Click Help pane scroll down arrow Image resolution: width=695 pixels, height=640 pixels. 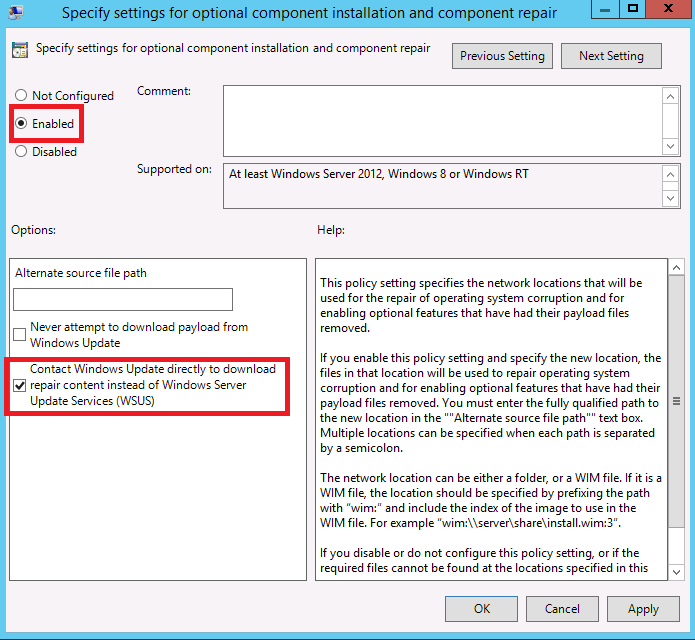point(676,572)
